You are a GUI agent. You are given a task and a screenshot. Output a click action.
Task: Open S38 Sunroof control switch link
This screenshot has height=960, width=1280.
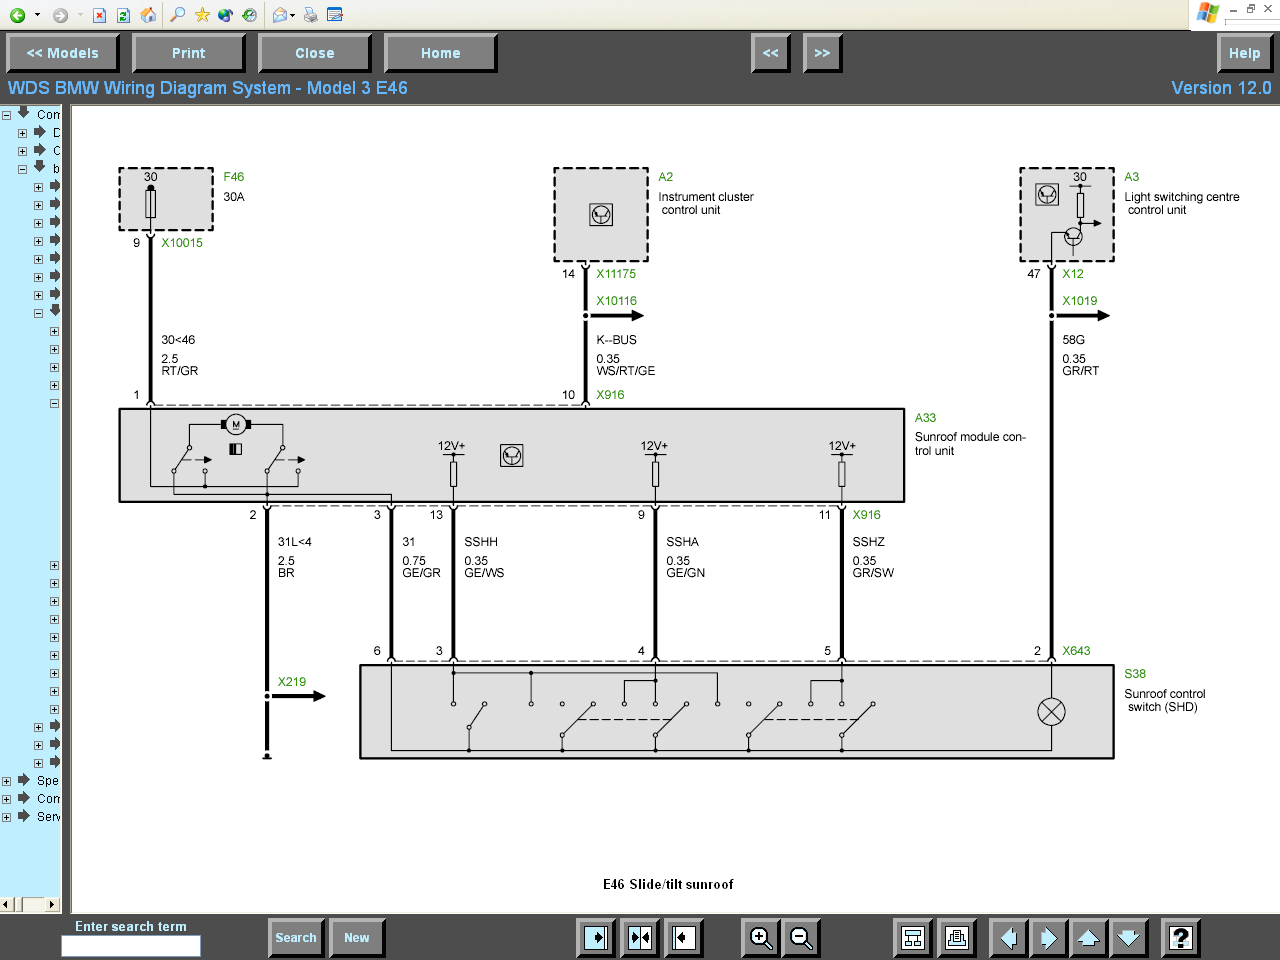pyautogui.click(x=1135, y=674)
